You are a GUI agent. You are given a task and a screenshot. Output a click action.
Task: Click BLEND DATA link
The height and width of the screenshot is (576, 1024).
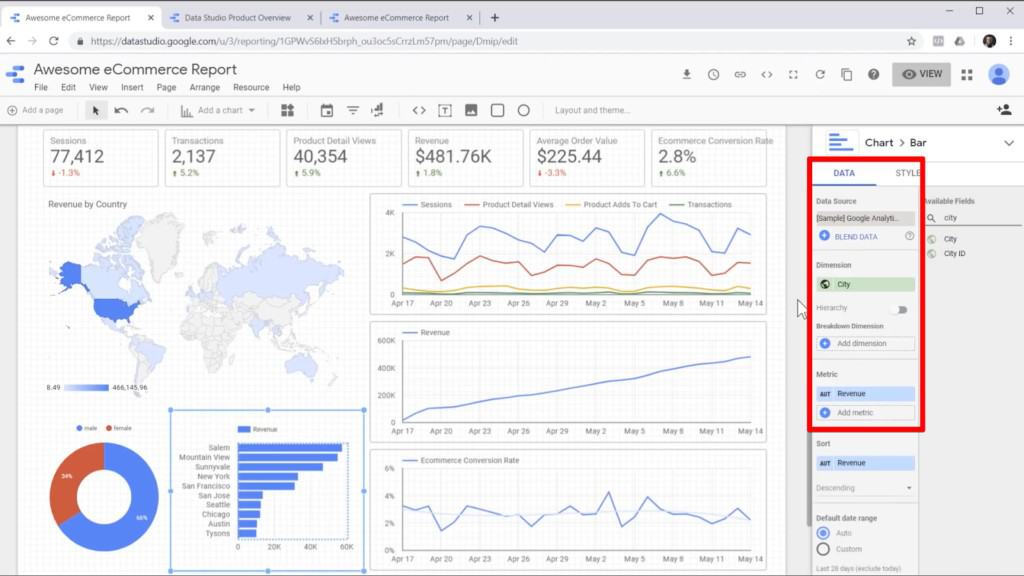[x=857, y=237]
